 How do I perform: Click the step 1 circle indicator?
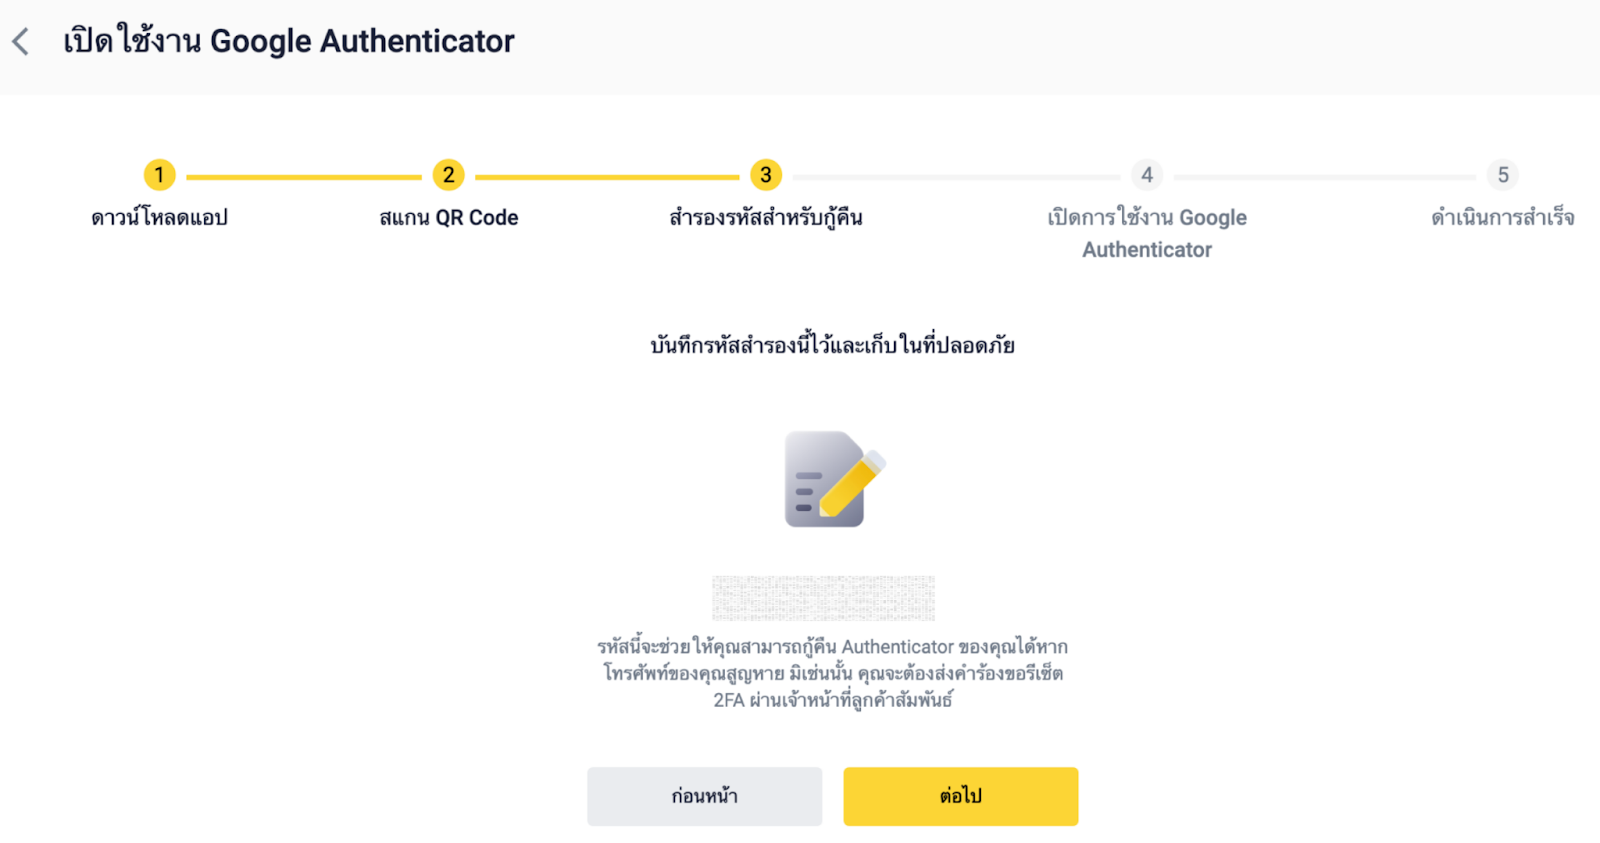tap(159, 175)
